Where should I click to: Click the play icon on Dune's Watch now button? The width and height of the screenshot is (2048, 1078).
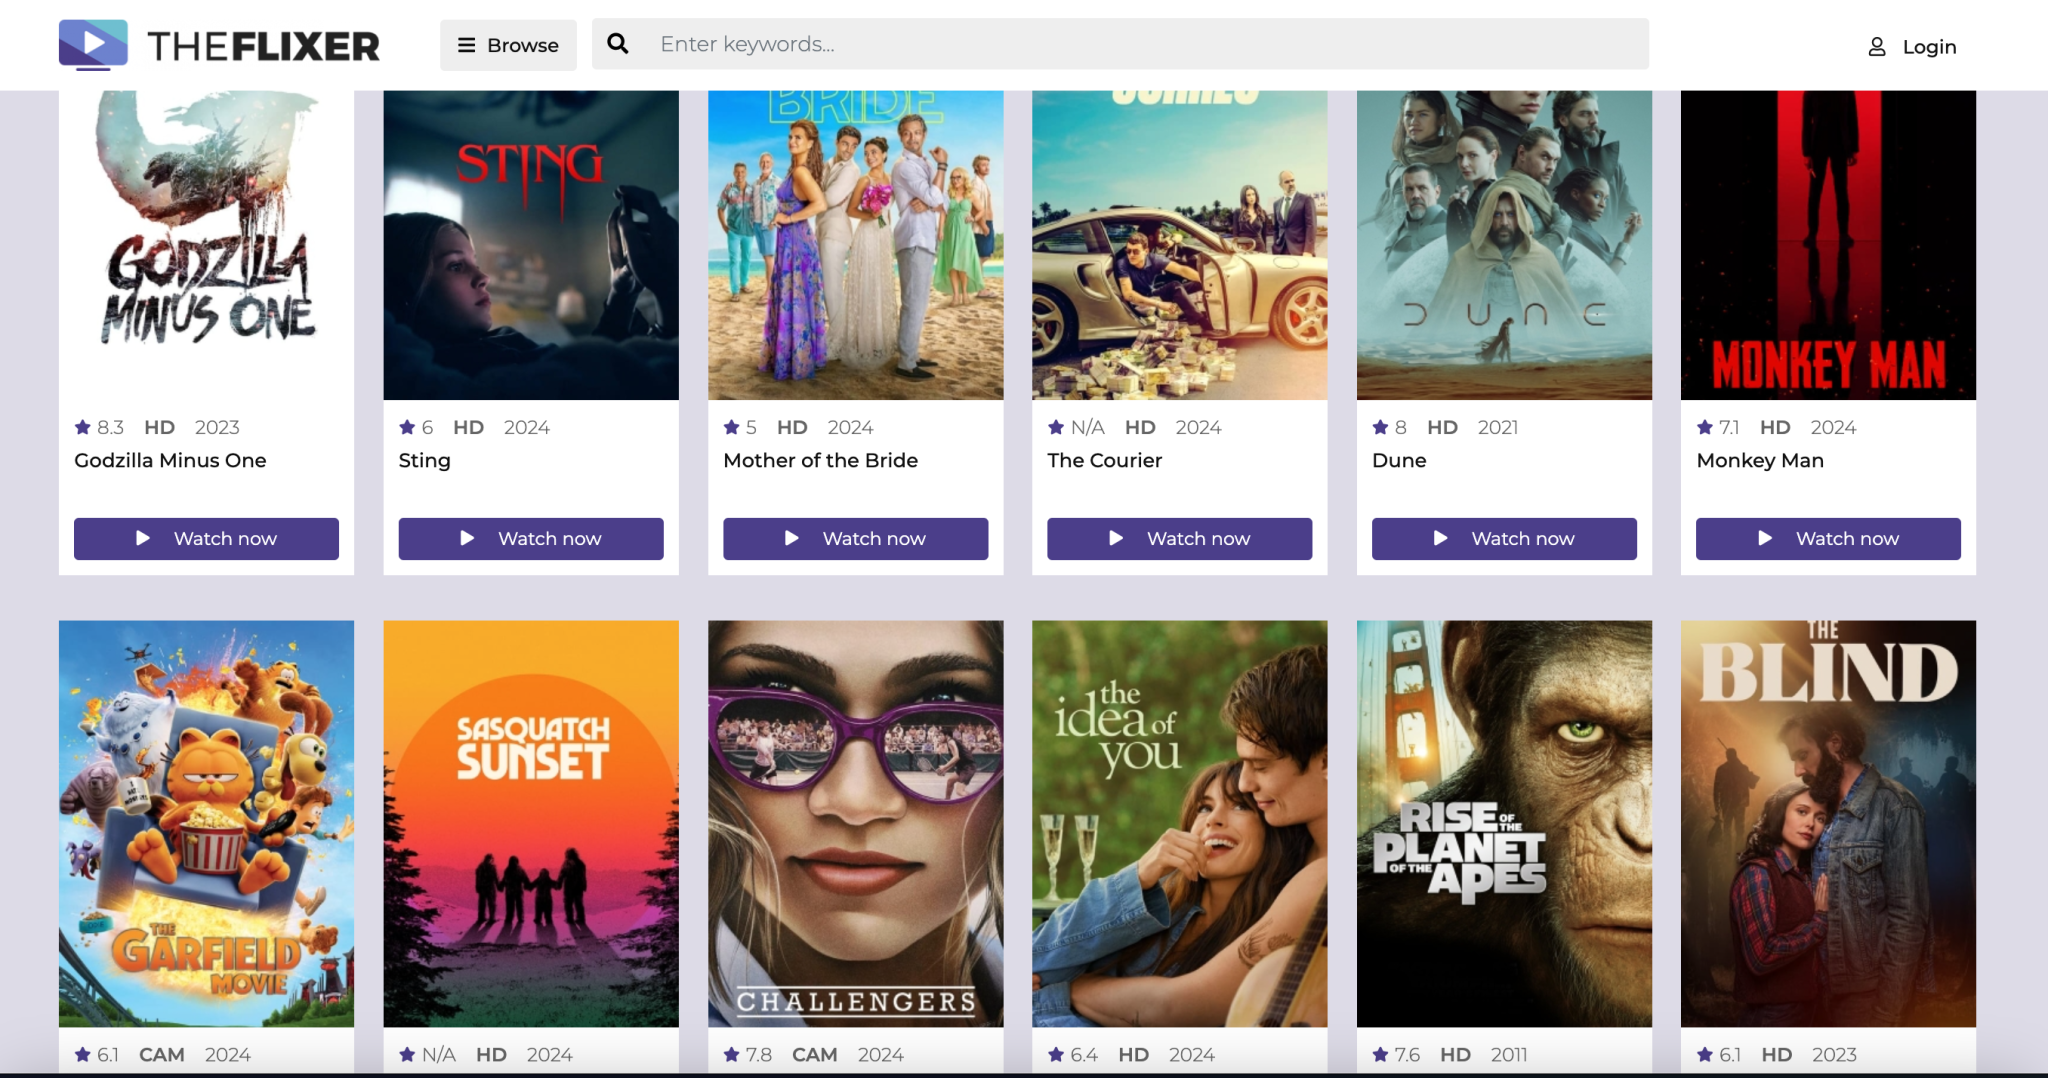(1440, 537)
